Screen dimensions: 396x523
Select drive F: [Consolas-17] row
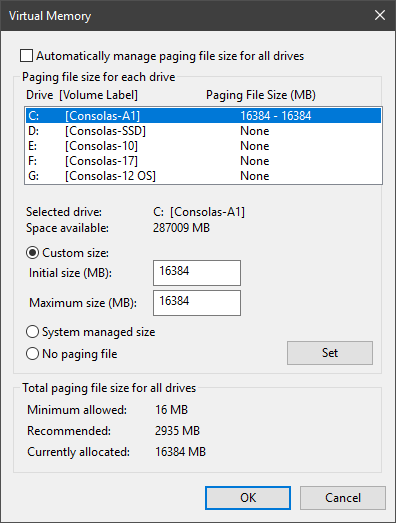tap(203, 161)
